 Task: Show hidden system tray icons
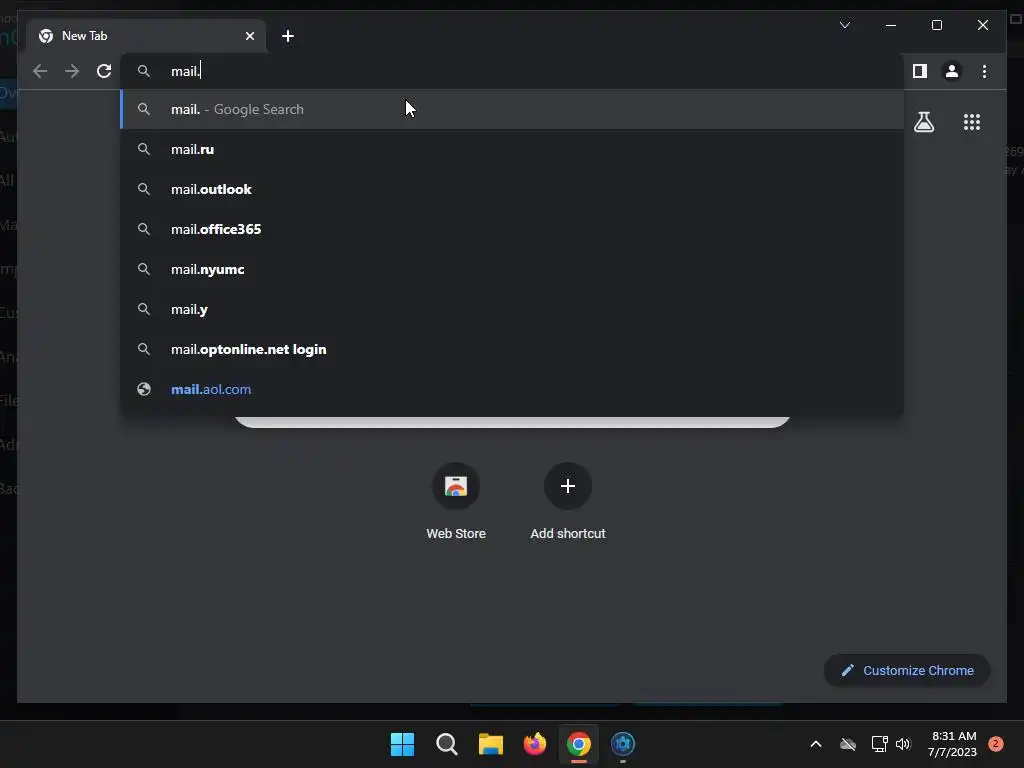[816, 744]
